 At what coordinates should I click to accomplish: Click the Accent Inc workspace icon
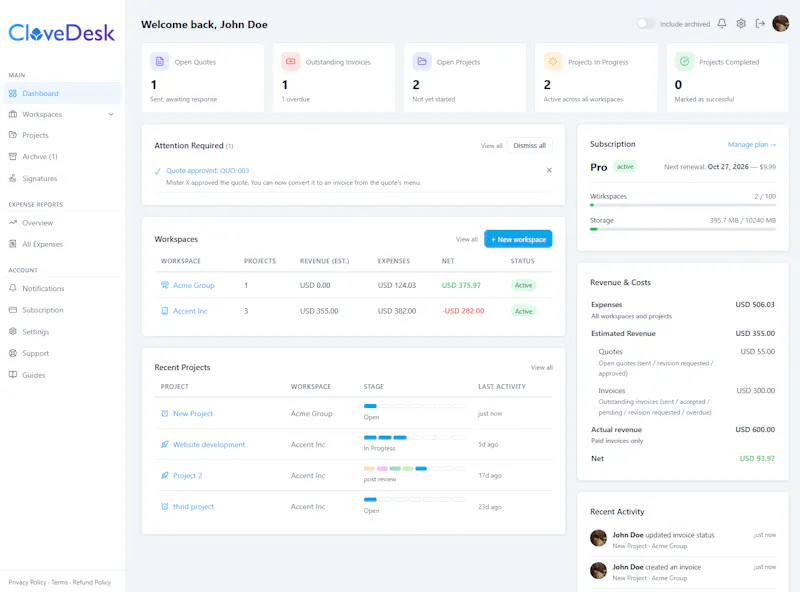[165, 311]
